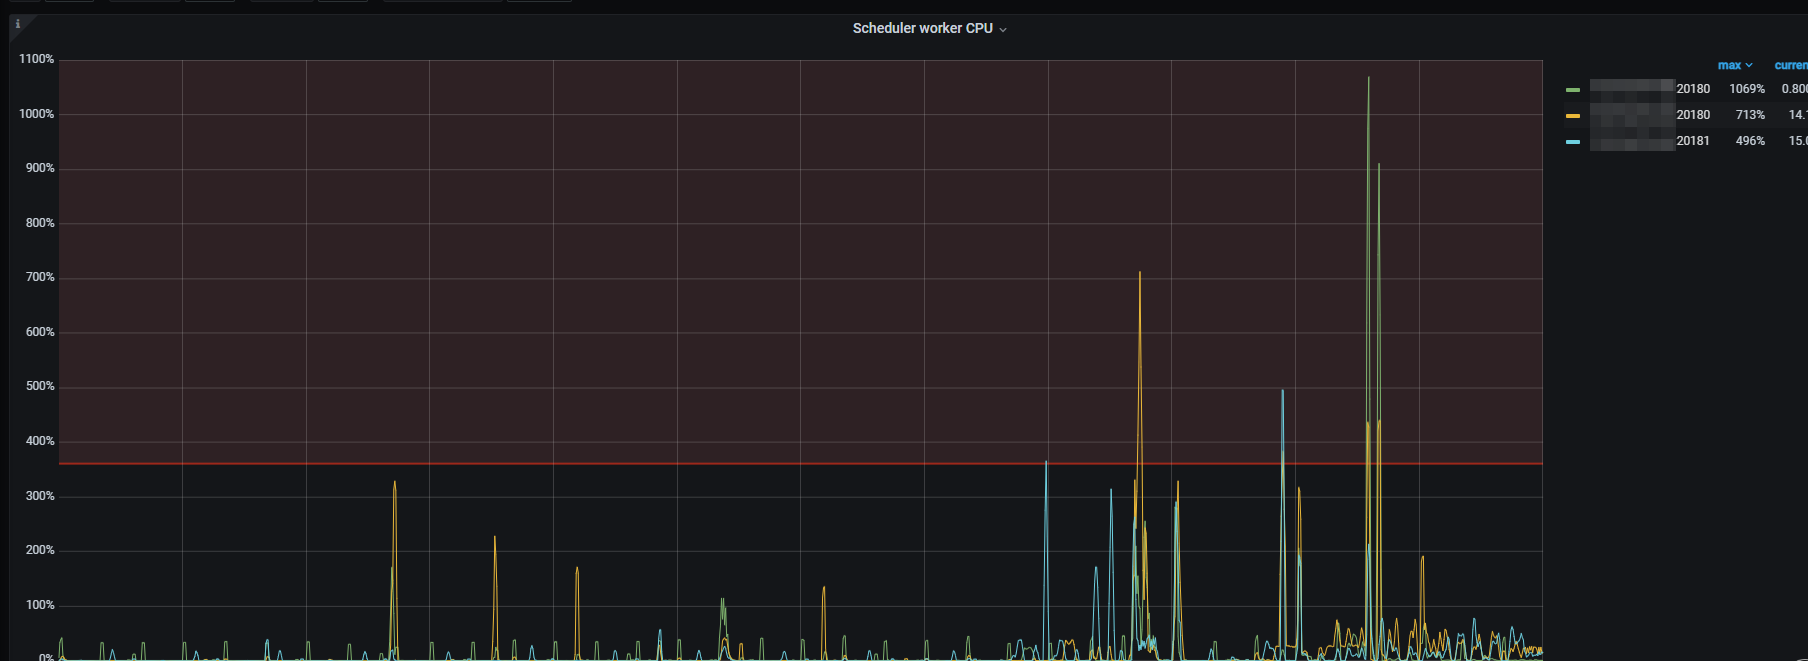1808x661 pixels.
Task: Click the 713% max value in legend
Action: 1749,115
